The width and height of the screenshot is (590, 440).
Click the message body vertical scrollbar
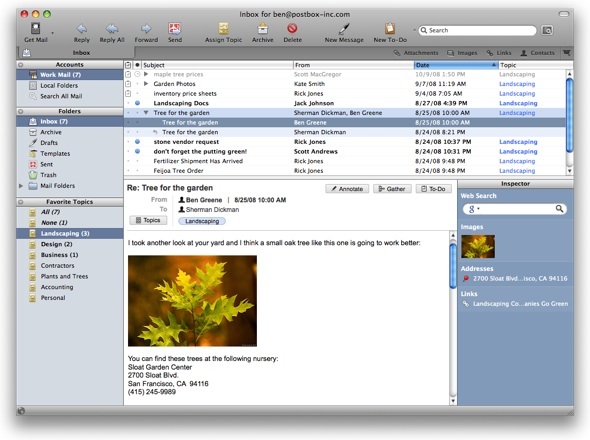(x=453, y=318)
